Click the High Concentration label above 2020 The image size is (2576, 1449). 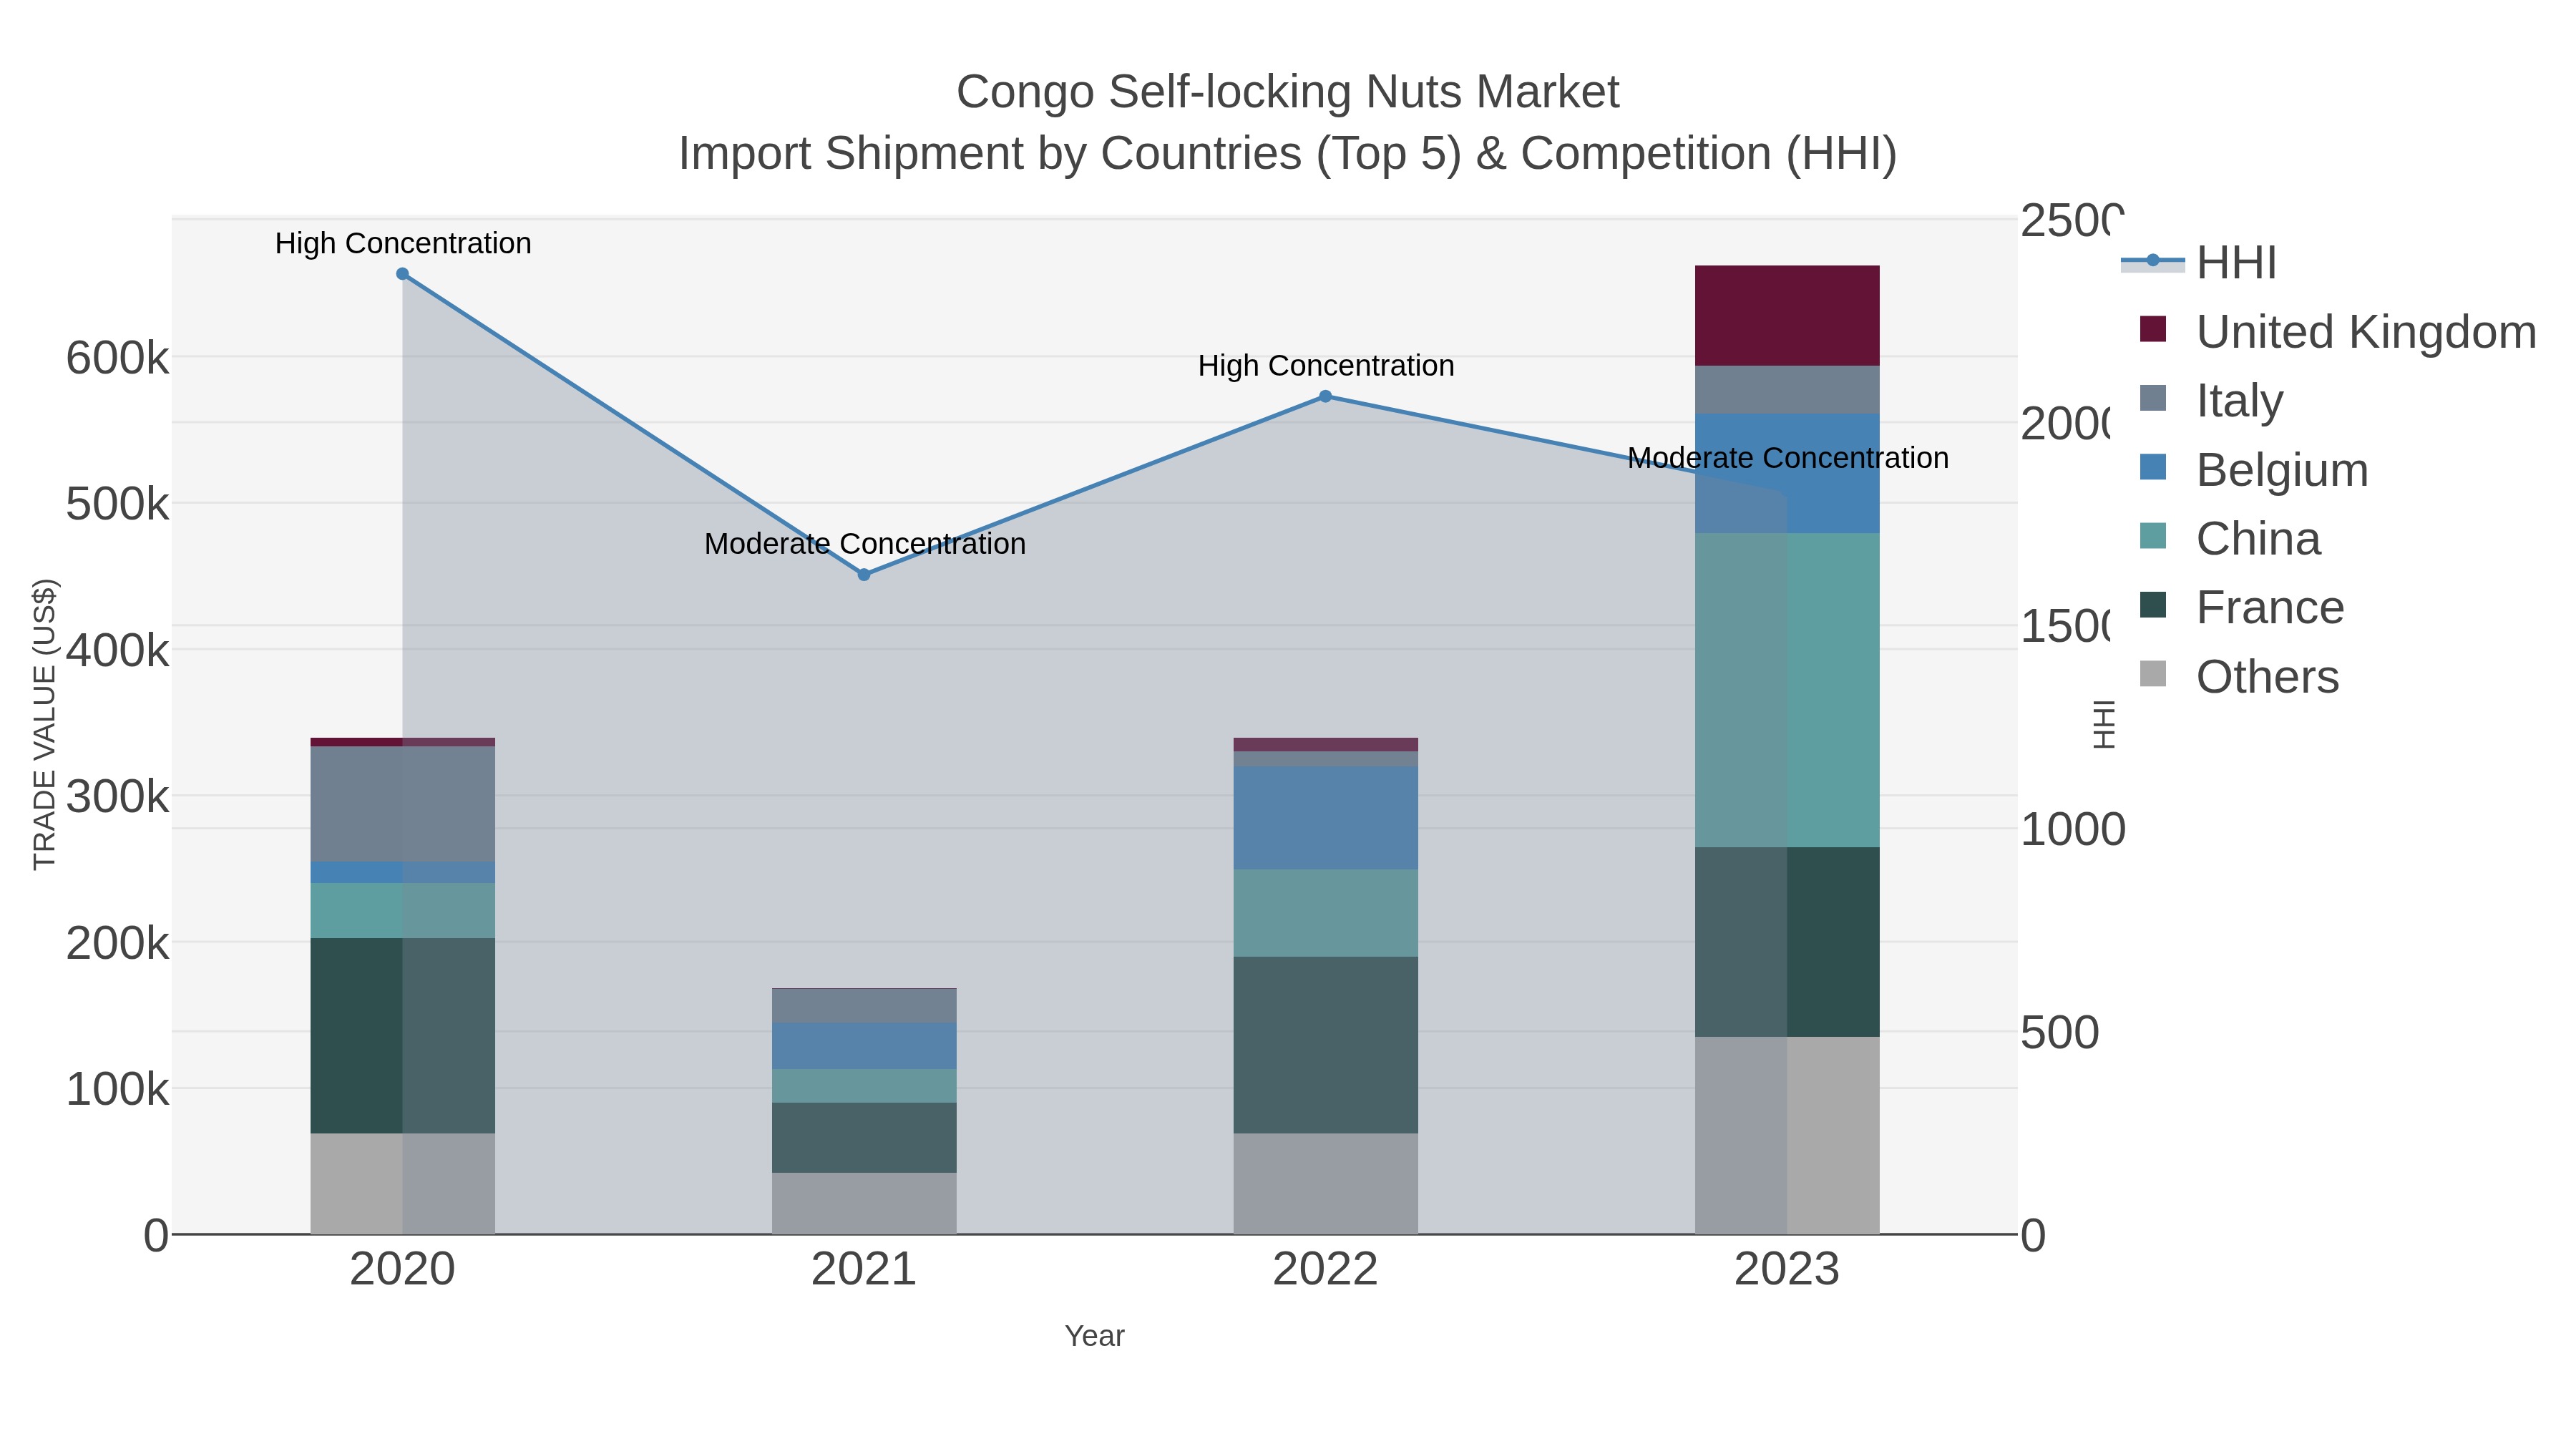[x=403, y=243]
